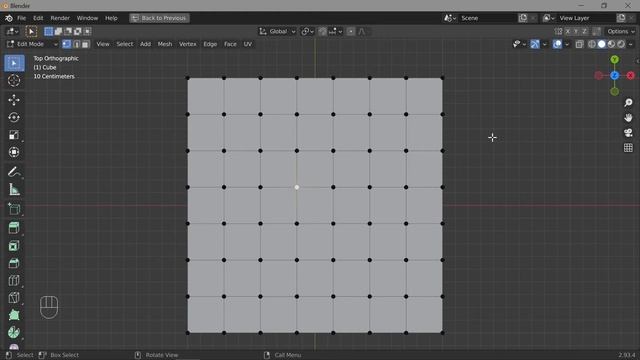640x360 pixels.
Task: Select the Rotate tool
Action: (x=14, y=118)
